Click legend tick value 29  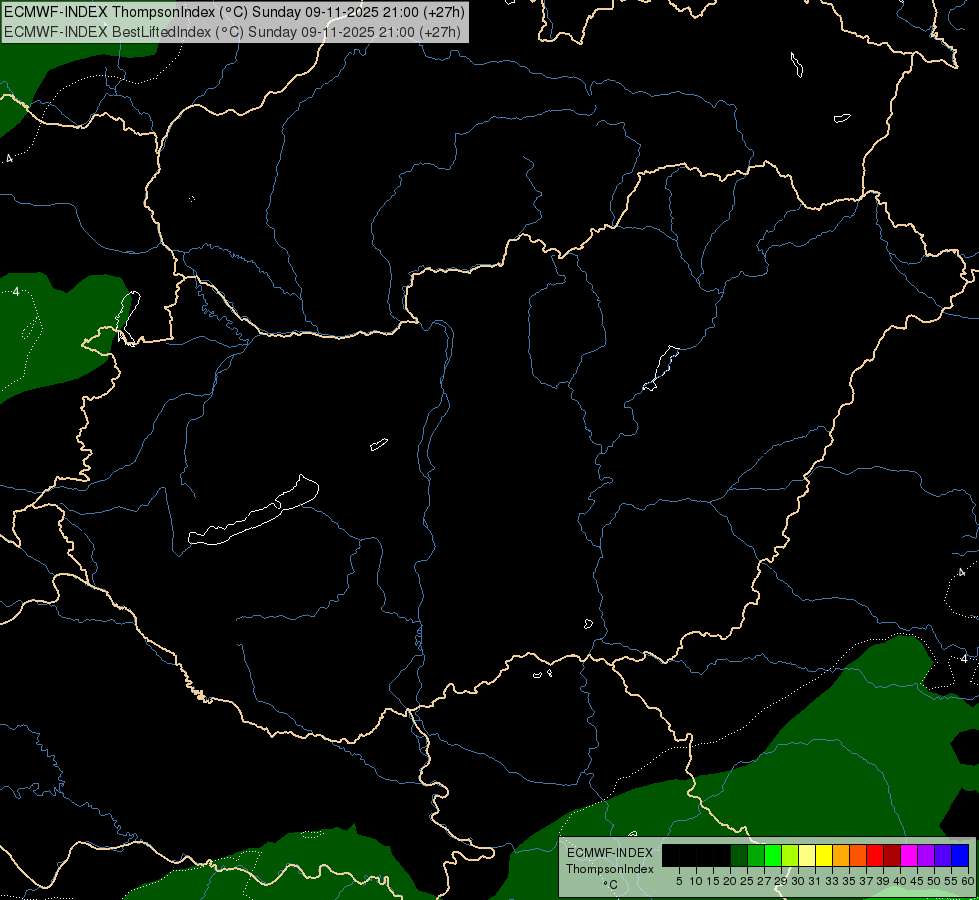click(781, 881)
